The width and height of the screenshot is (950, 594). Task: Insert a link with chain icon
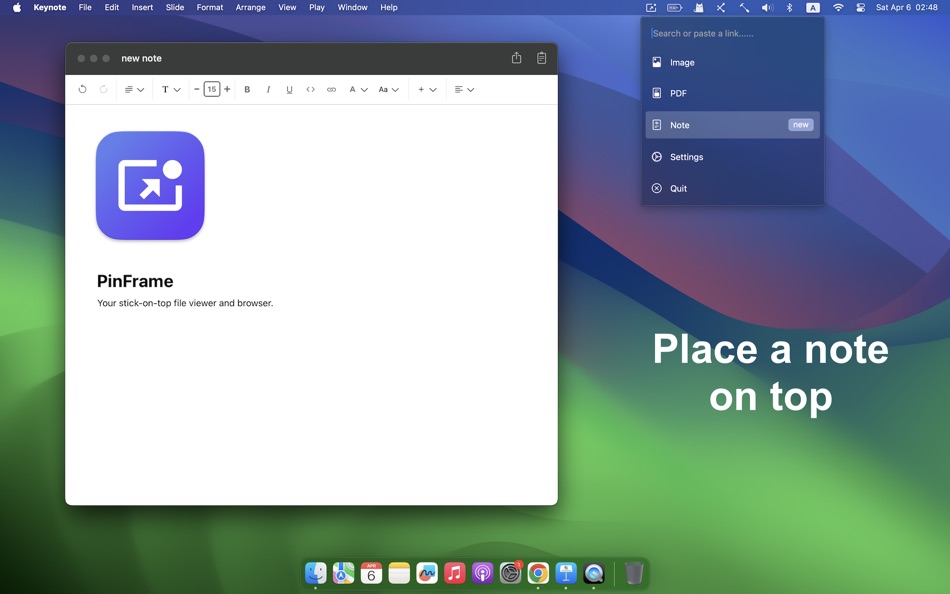(331, 89)
